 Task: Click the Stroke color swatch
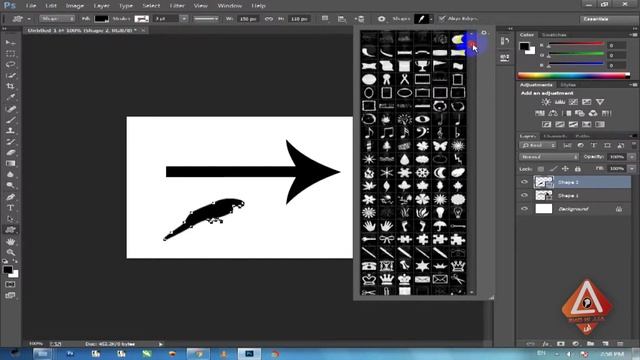pyautogui.click(x=142, y=19)
